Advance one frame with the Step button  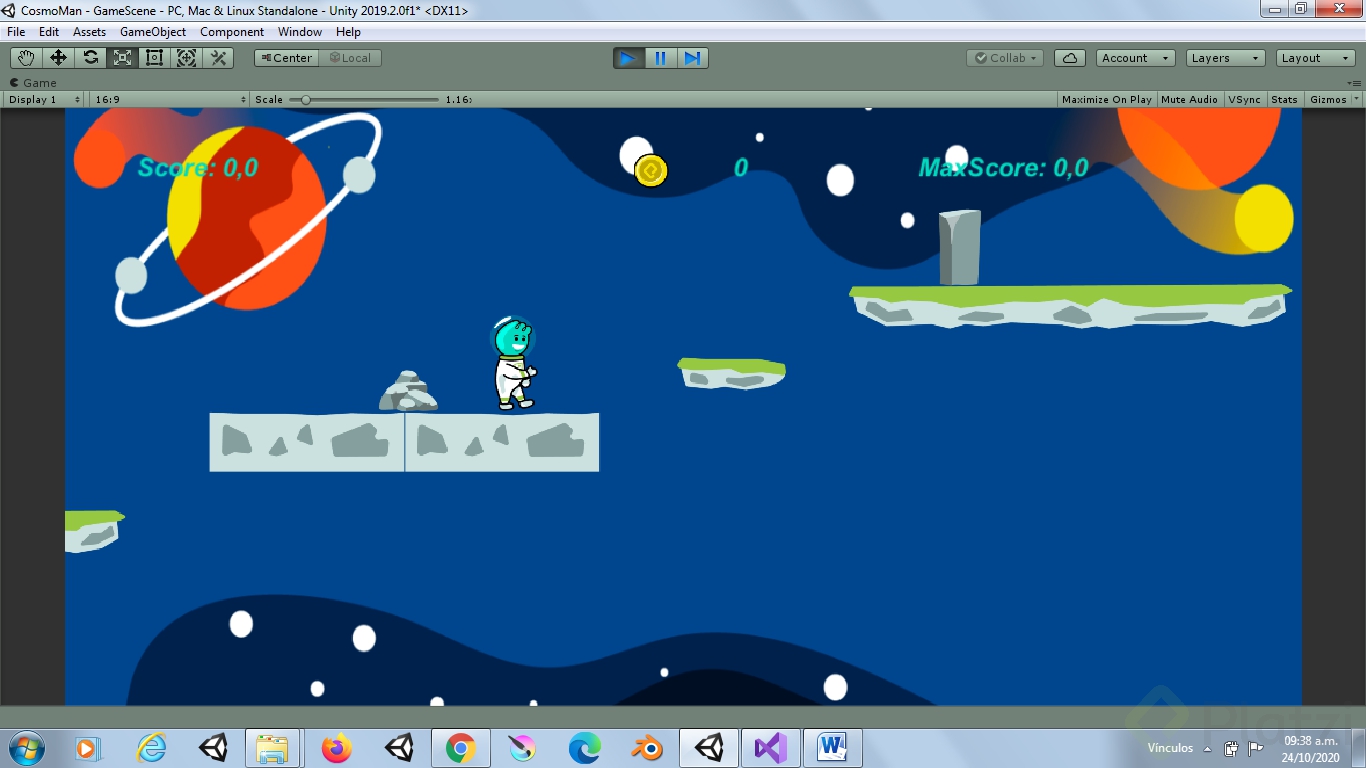pyautogui.click(x=692, y=58)
